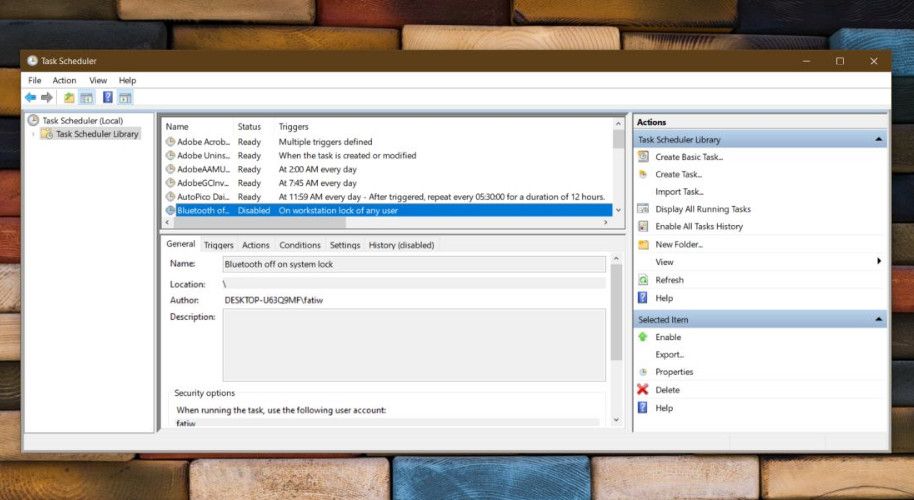Open Properties of the selected task
Screen dimensions: 914x500
click(674, 372)
